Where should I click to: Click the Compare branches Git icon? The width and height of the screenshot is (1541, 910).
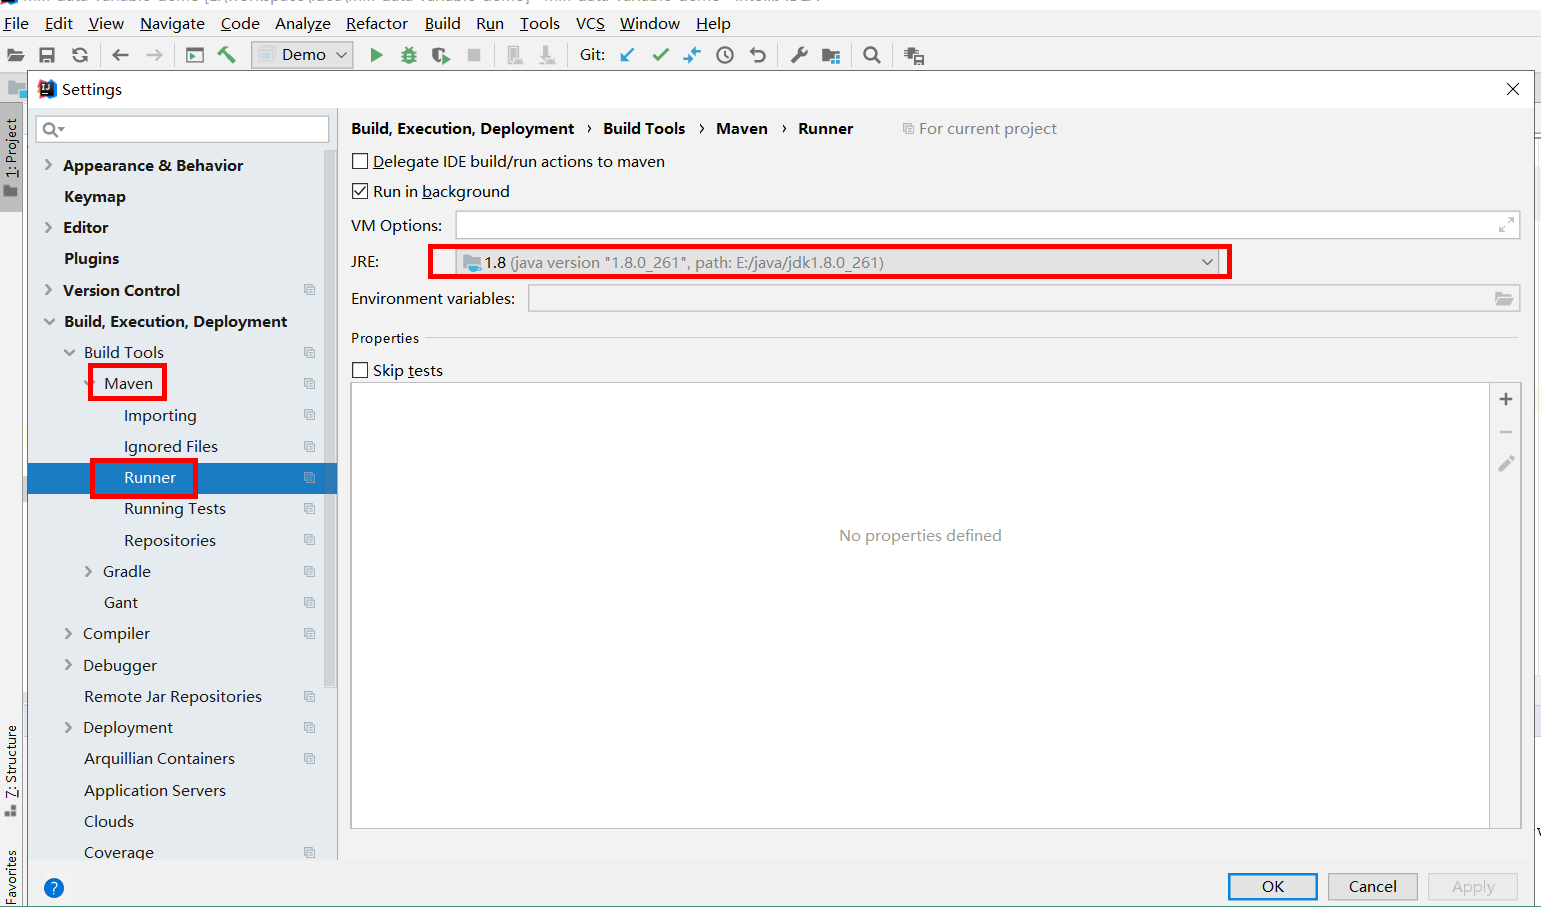692,55
